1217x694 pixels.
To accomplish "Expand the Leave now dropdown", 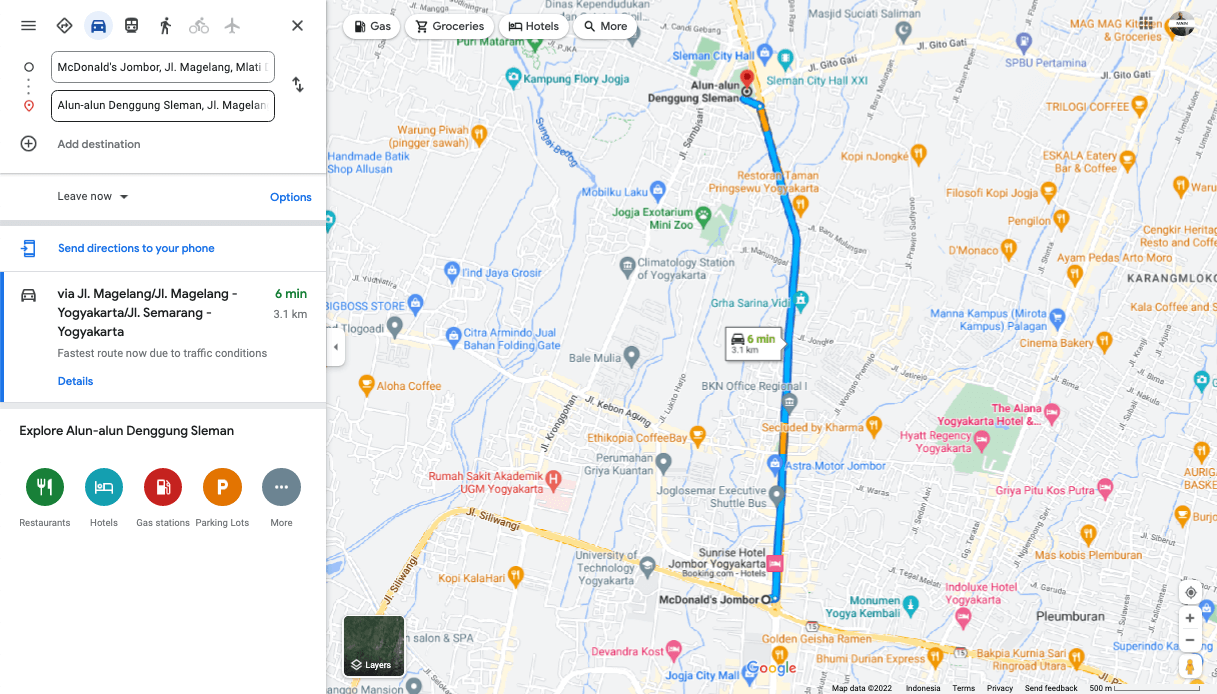I will click(x=93, y=197).
